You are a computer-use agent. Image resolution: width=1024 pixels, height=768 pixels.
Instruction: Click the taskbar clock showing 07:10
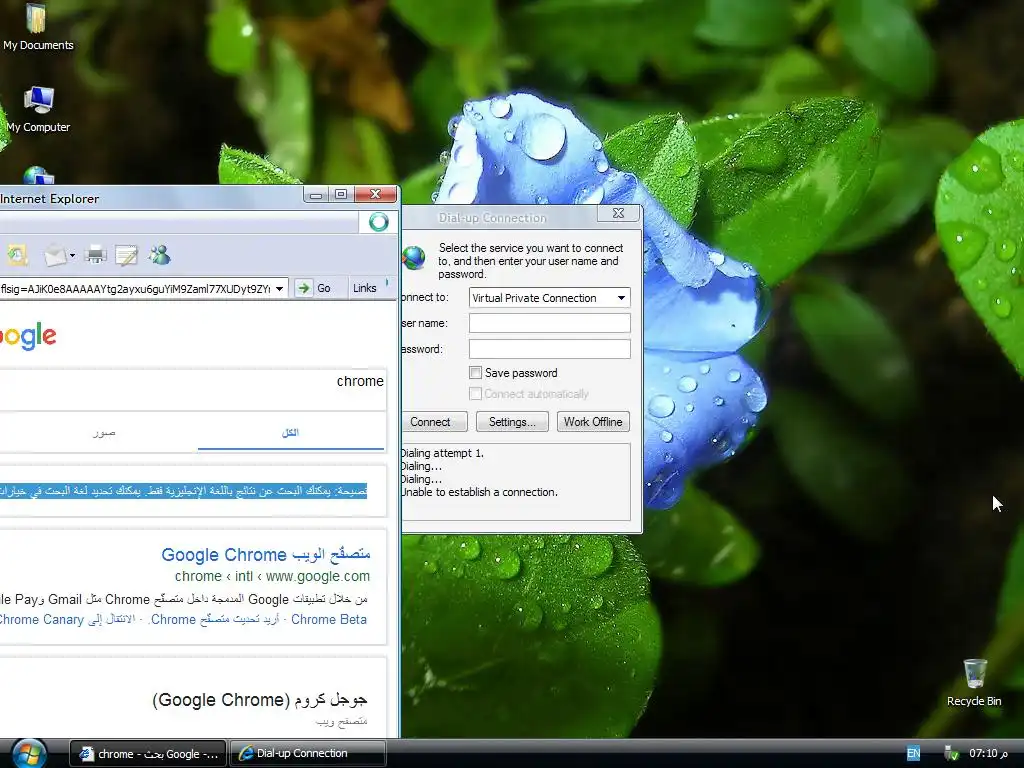tap(988, 754)
